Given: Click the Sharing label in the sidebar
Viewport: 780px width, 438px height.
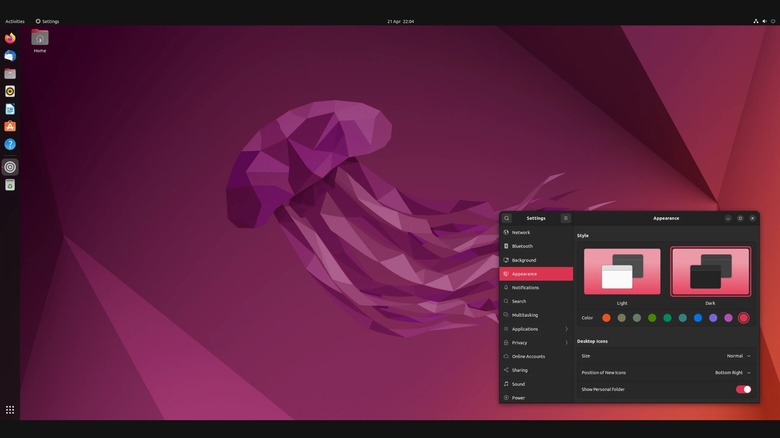Looking at the screenshot, I should 519,370.
